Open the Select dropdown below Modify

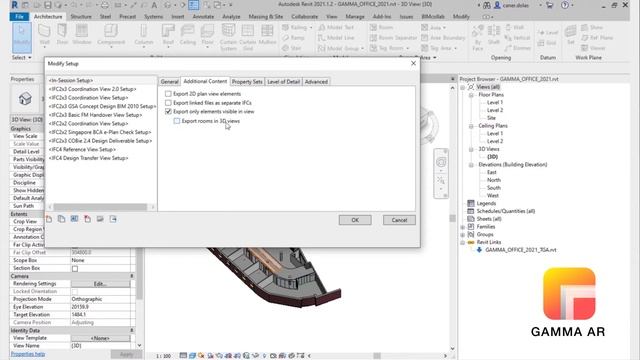pyautogui.click(x=22, y=58)
